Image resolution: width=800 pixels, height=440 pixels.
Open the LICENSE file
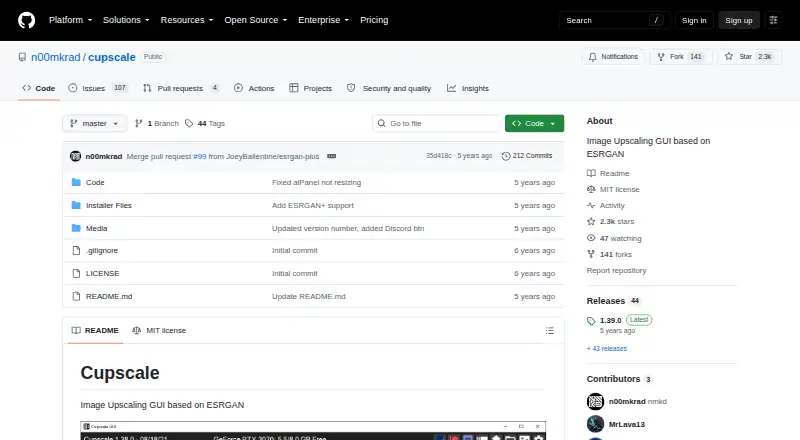tap(103, 274)
